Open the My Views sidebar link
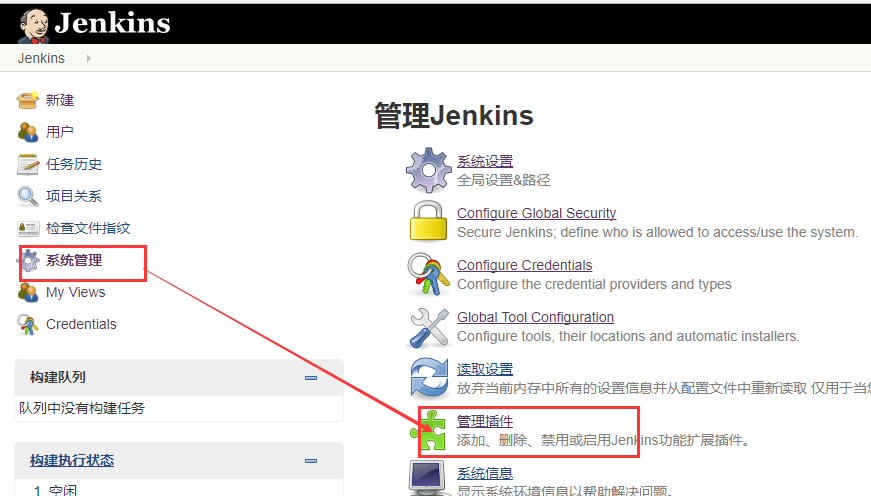This screenshot has height=496, width=871. 76,292
